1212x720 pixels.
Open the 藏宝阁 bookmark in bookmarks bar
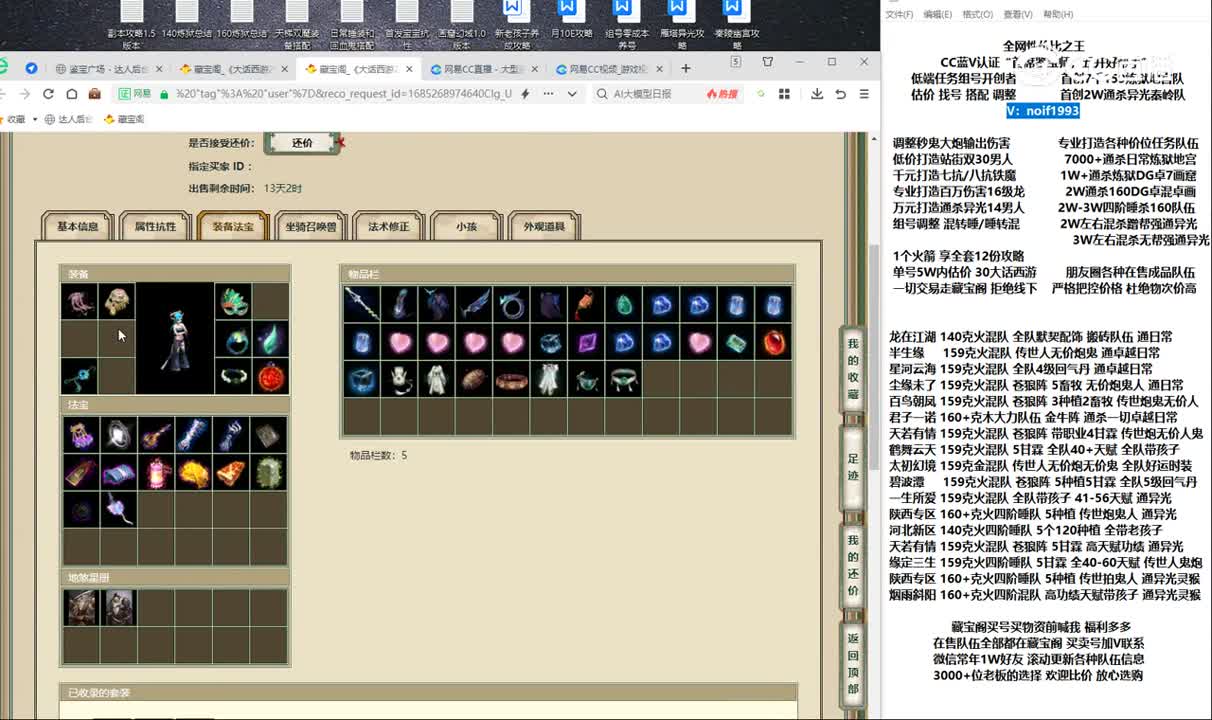[124, 119]
